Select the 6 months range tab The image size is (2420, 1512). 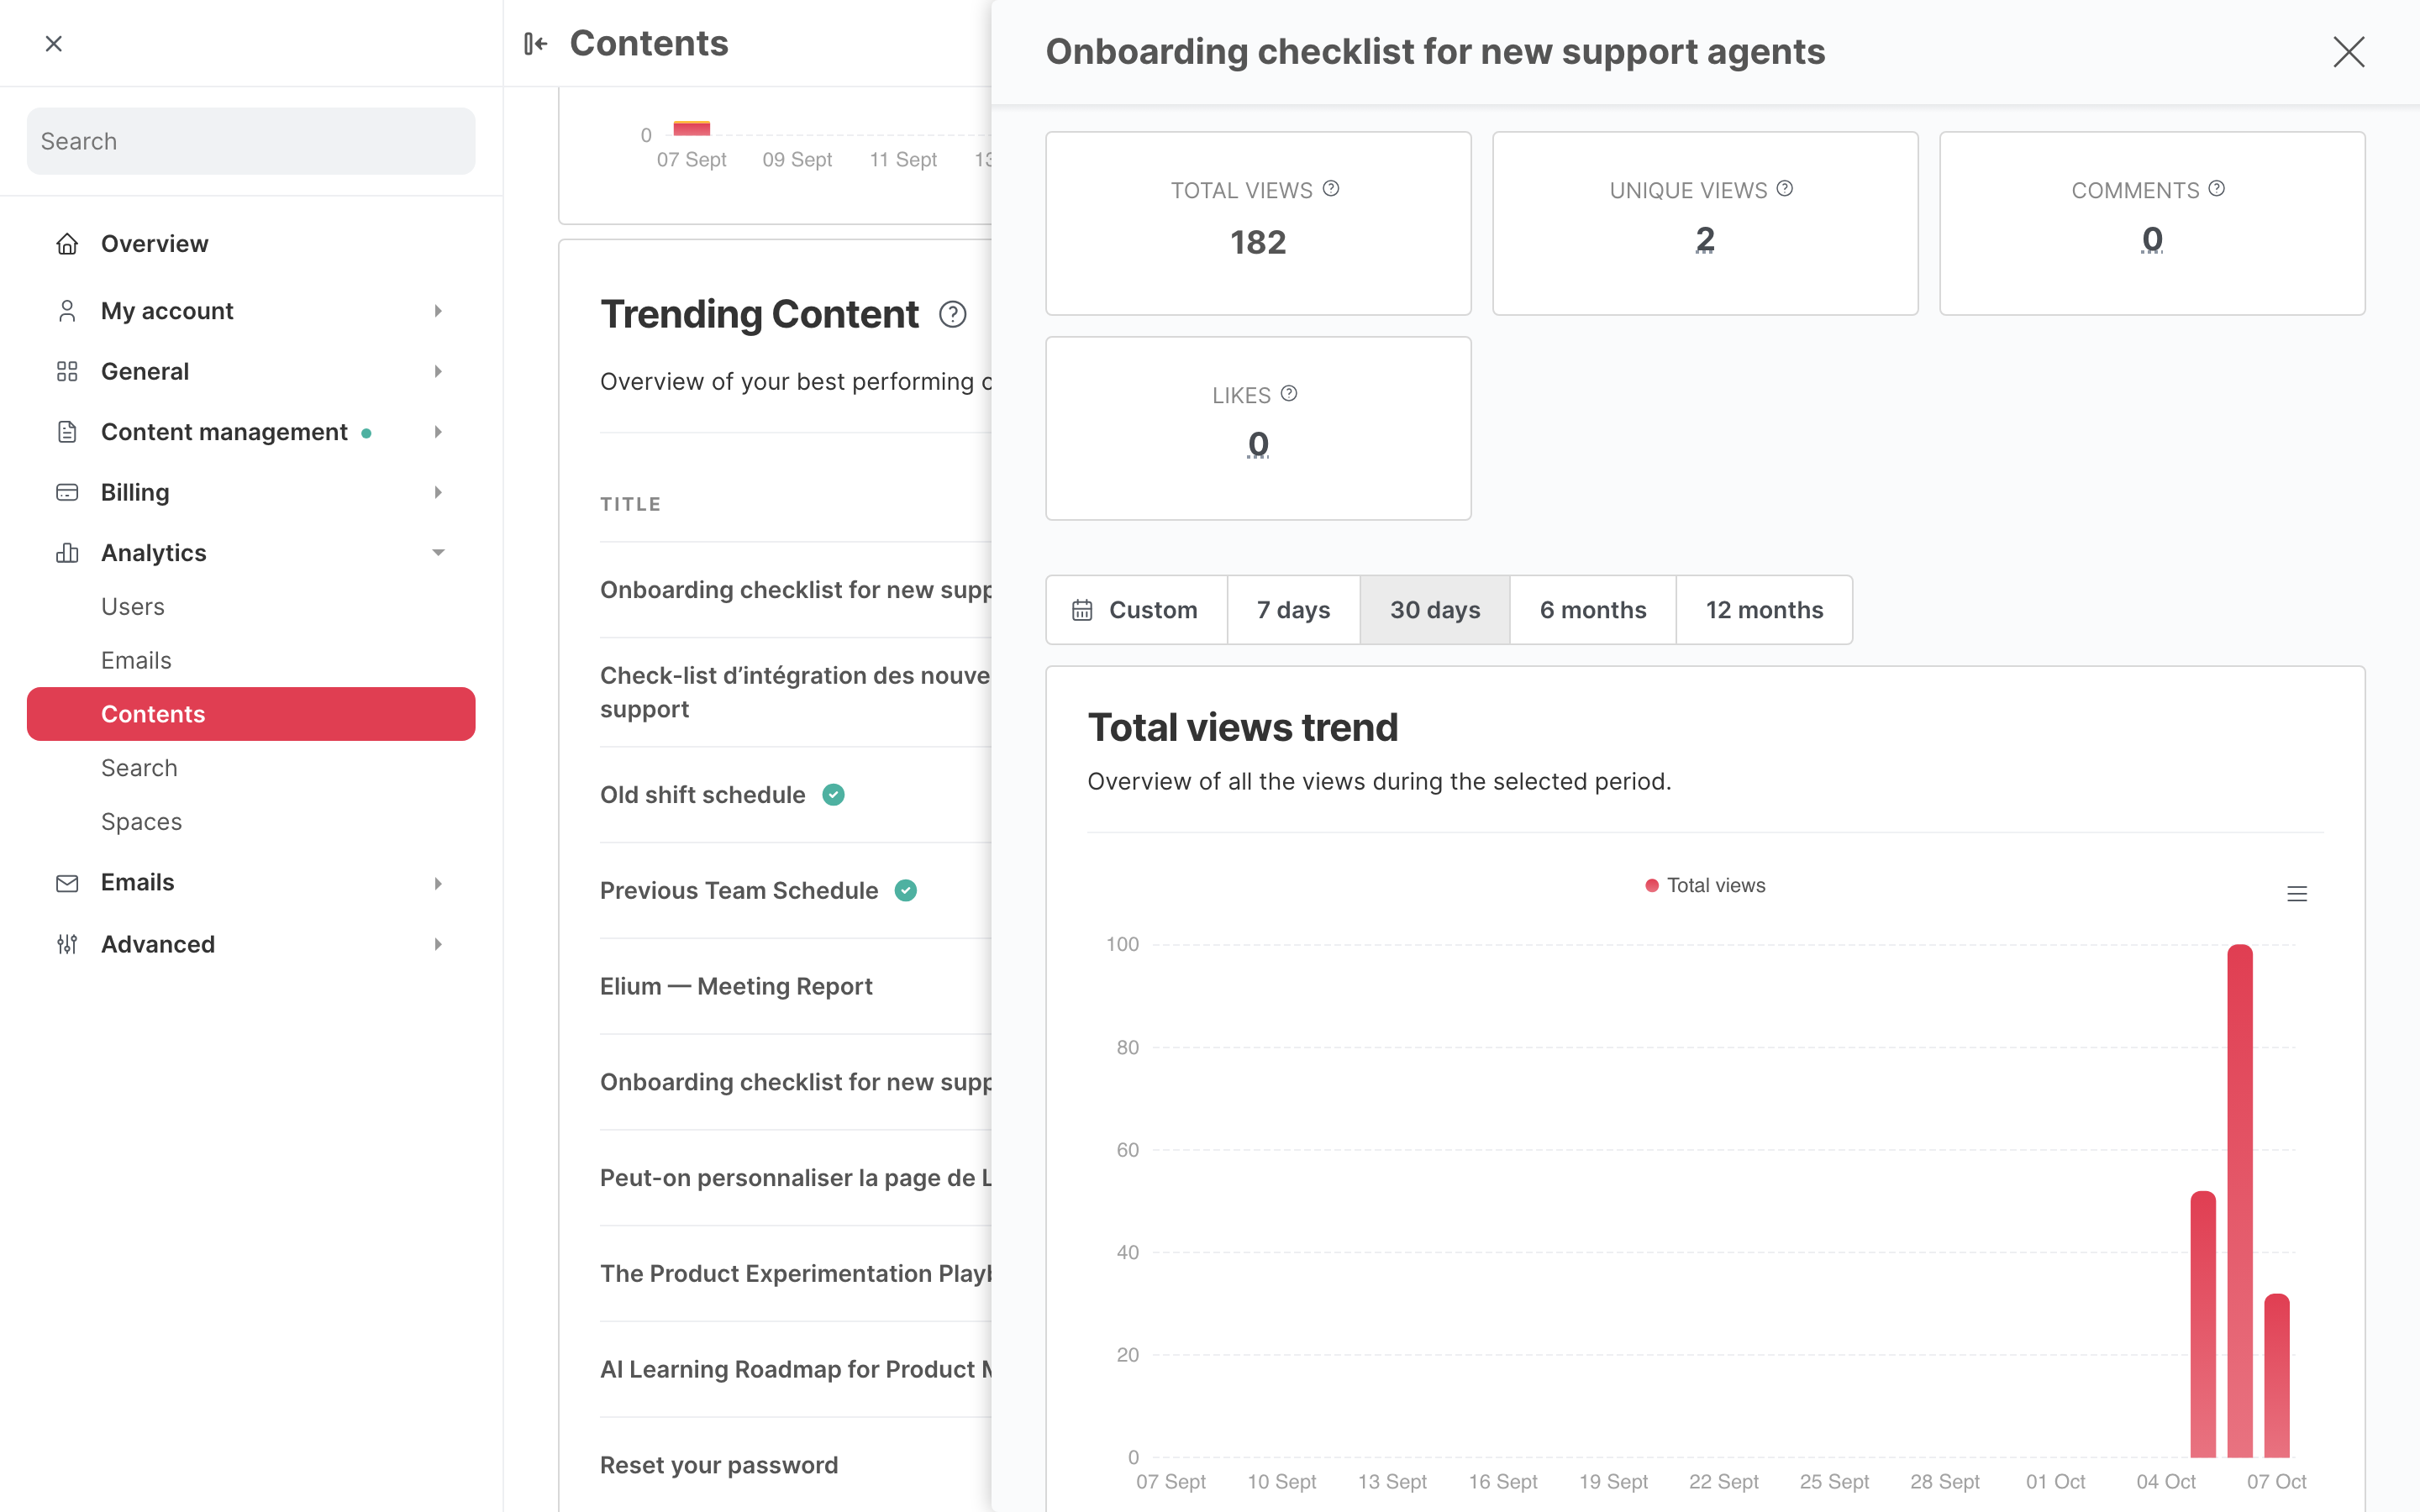pyautogui.click(x=1593, y=609)
